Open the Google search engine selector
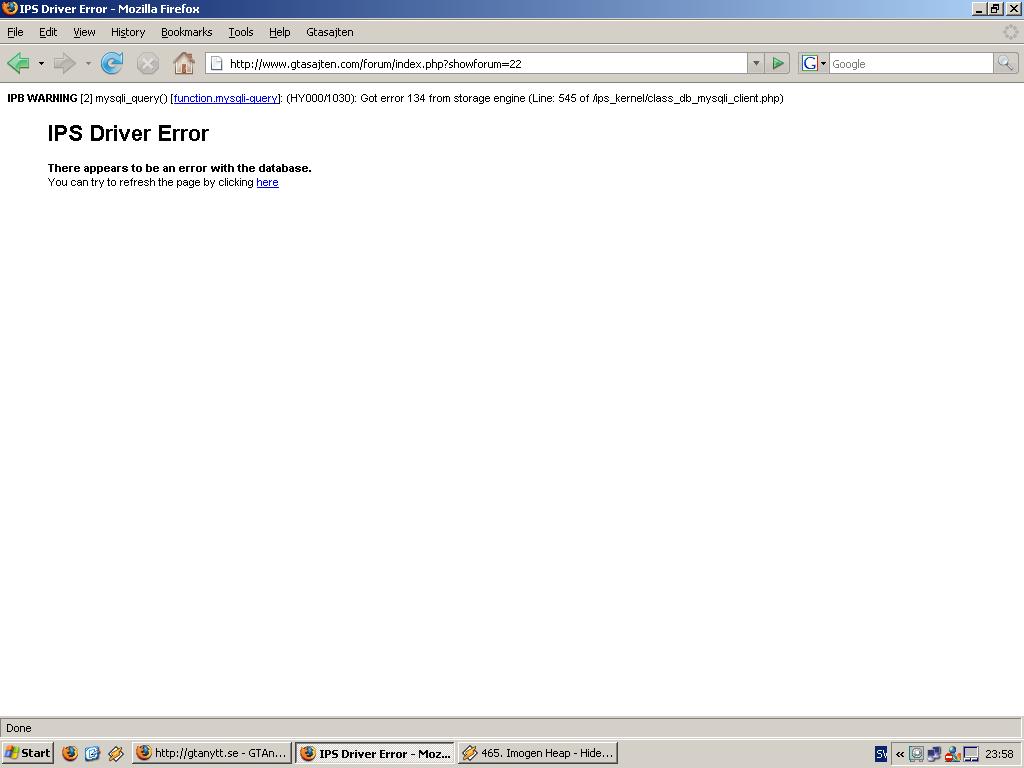This screenshot has width=1024, height=768. coord(814,63)
